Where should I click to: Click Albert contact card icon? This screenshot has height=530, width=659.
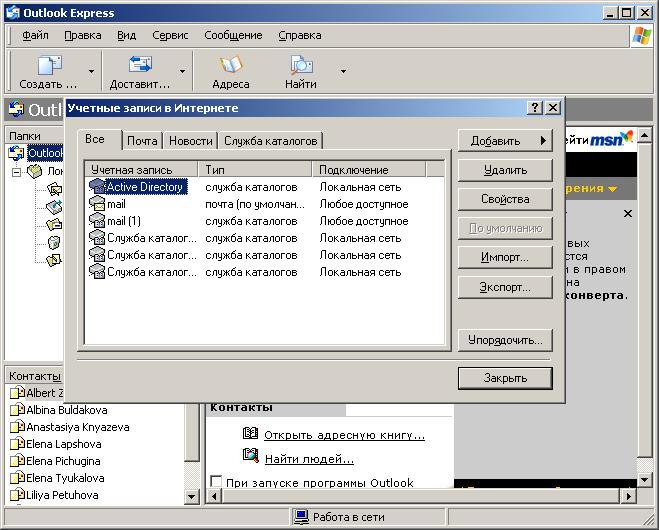(17, 393)
